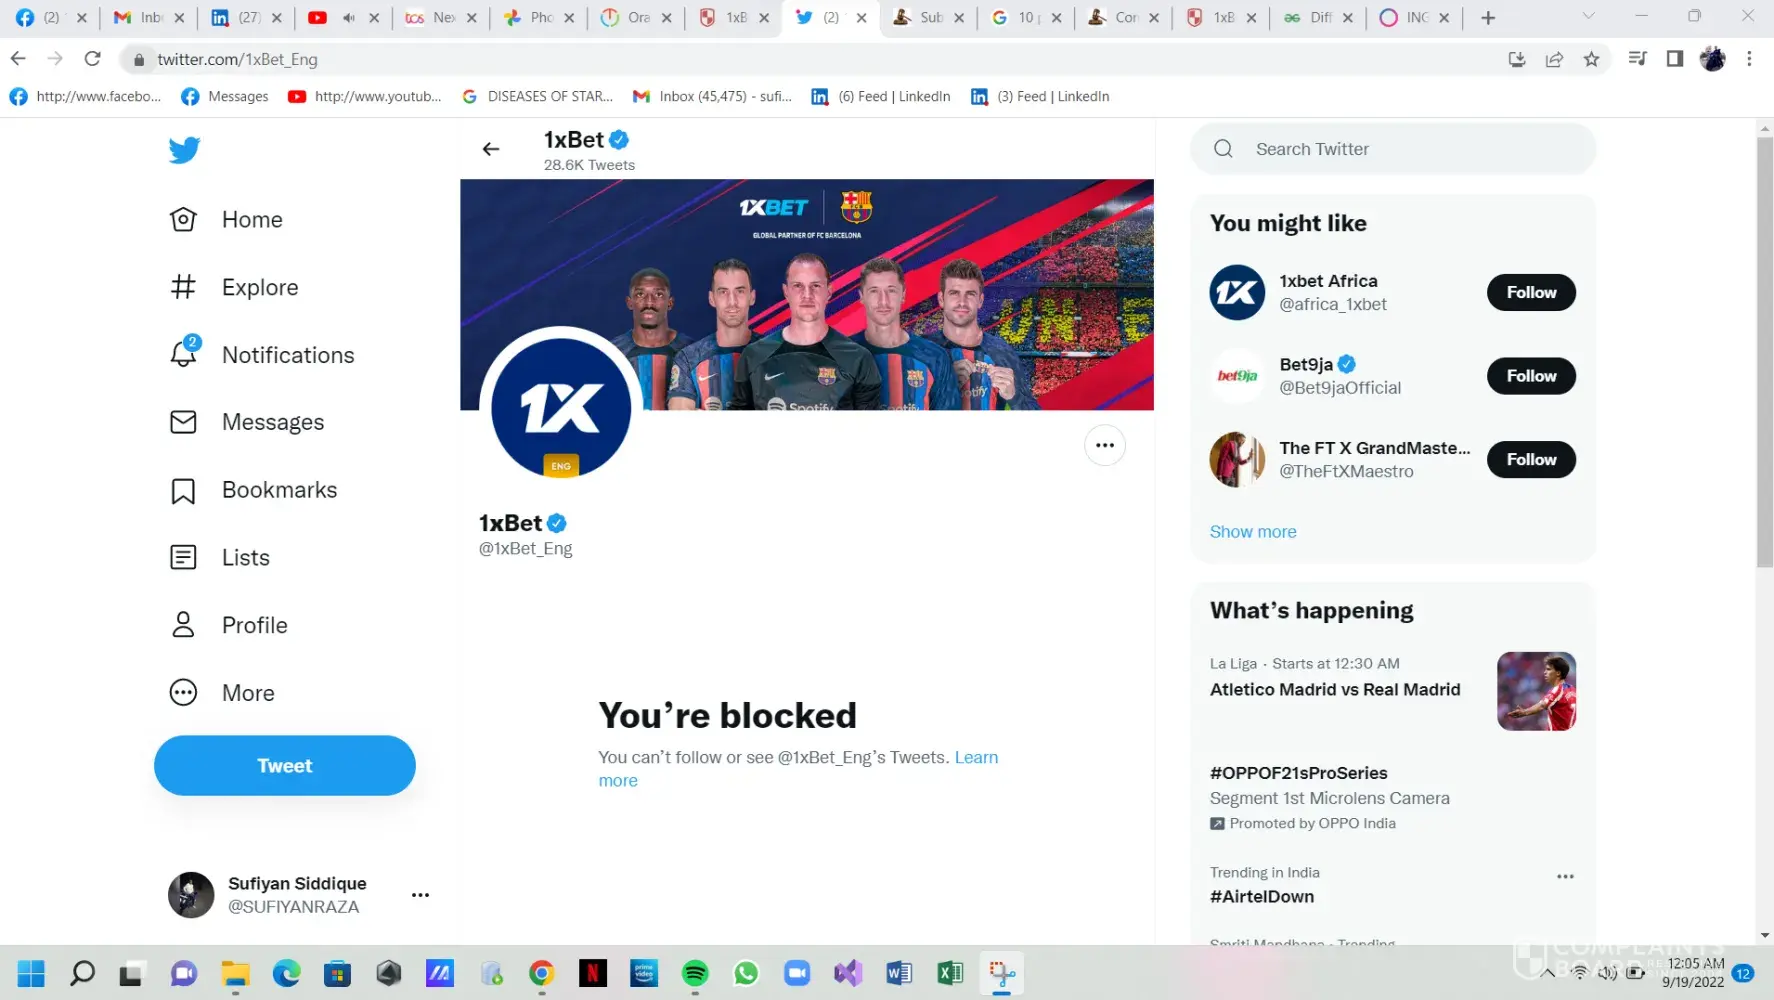Bookmark this page with the star icon
The image size is (1774, 1000).
1591,59
